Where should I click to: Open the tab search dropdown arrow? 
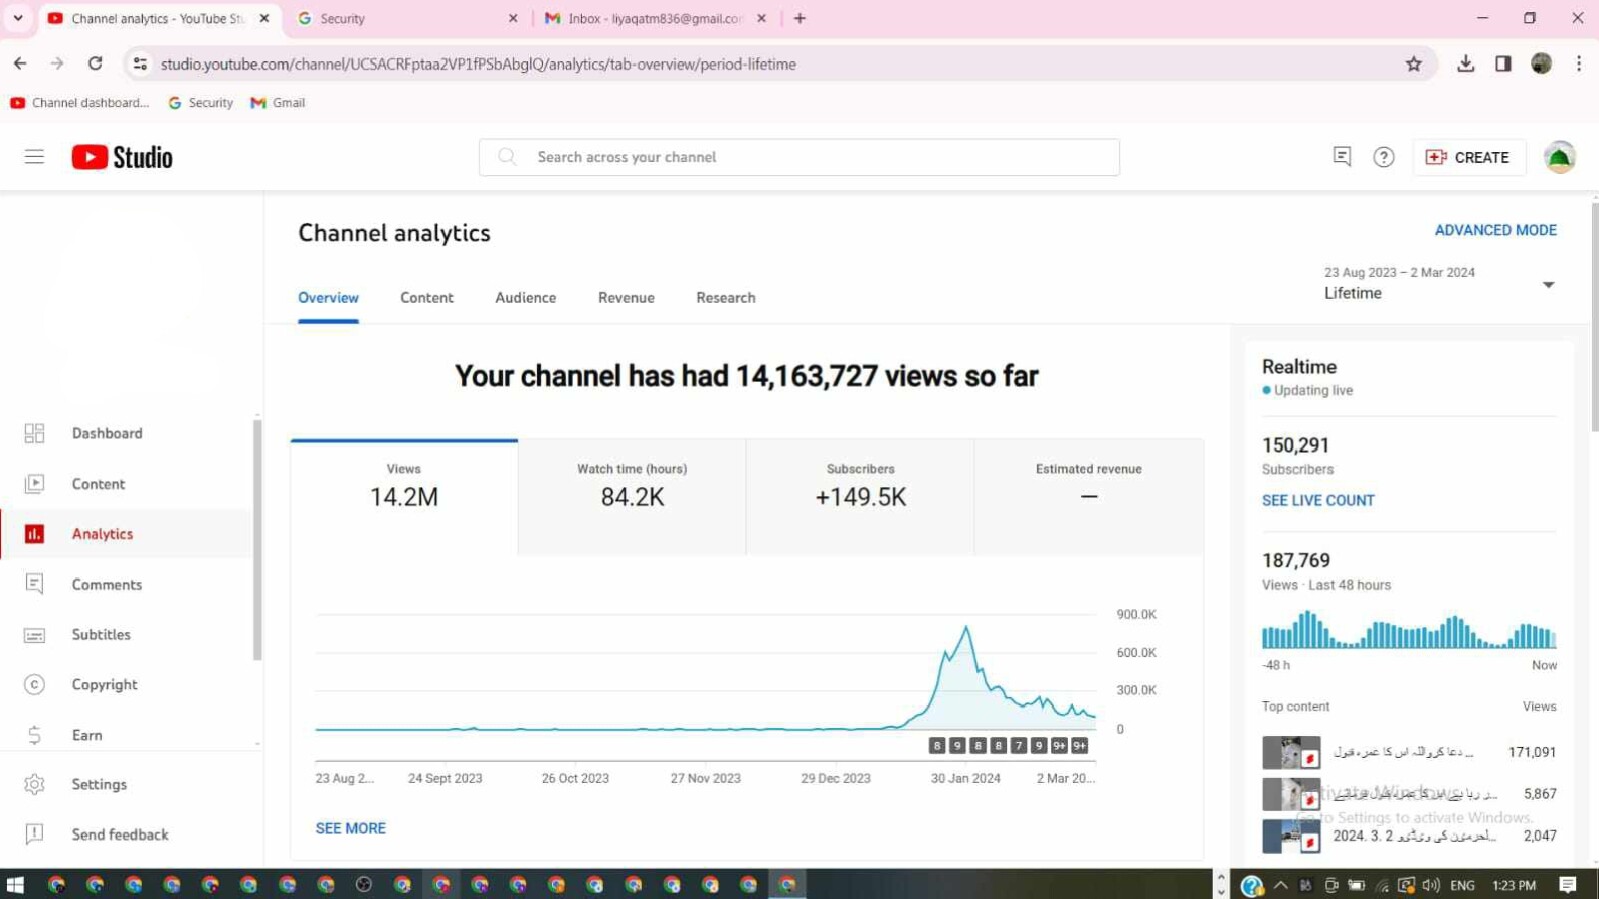coord(18,18)
